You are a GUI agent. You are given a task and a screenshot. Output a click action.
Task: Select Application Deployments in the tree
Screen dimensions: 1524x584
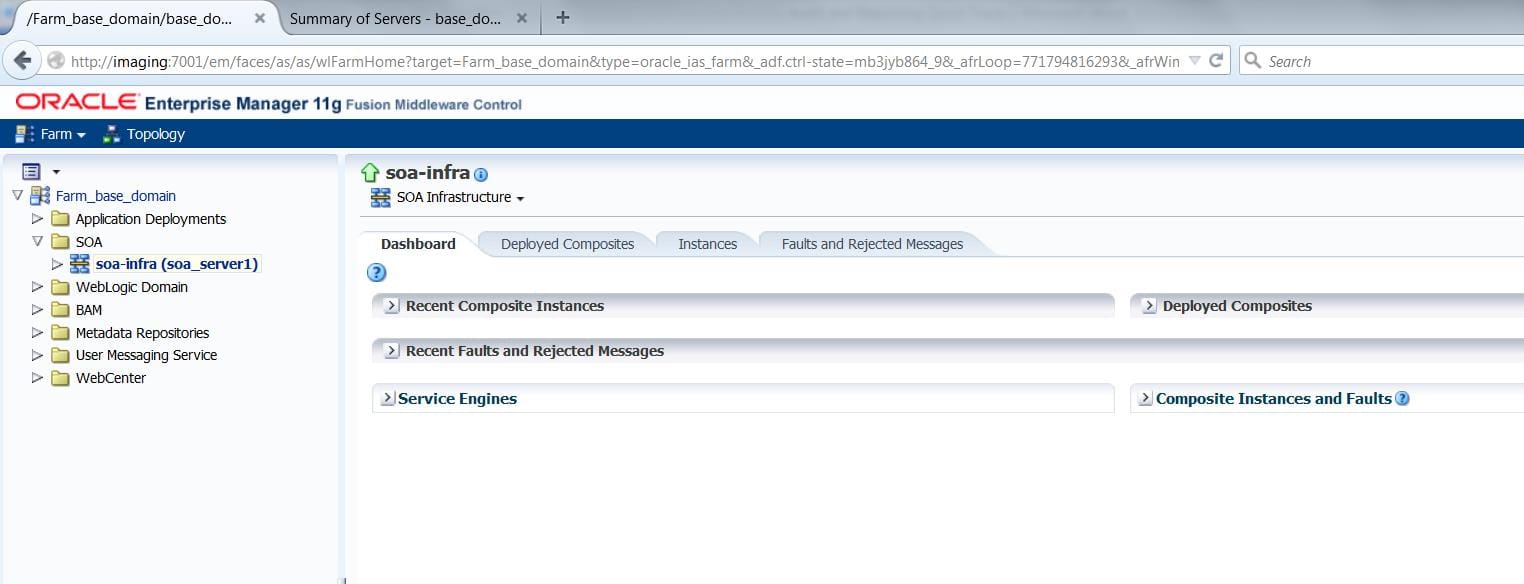coord(151,219)
